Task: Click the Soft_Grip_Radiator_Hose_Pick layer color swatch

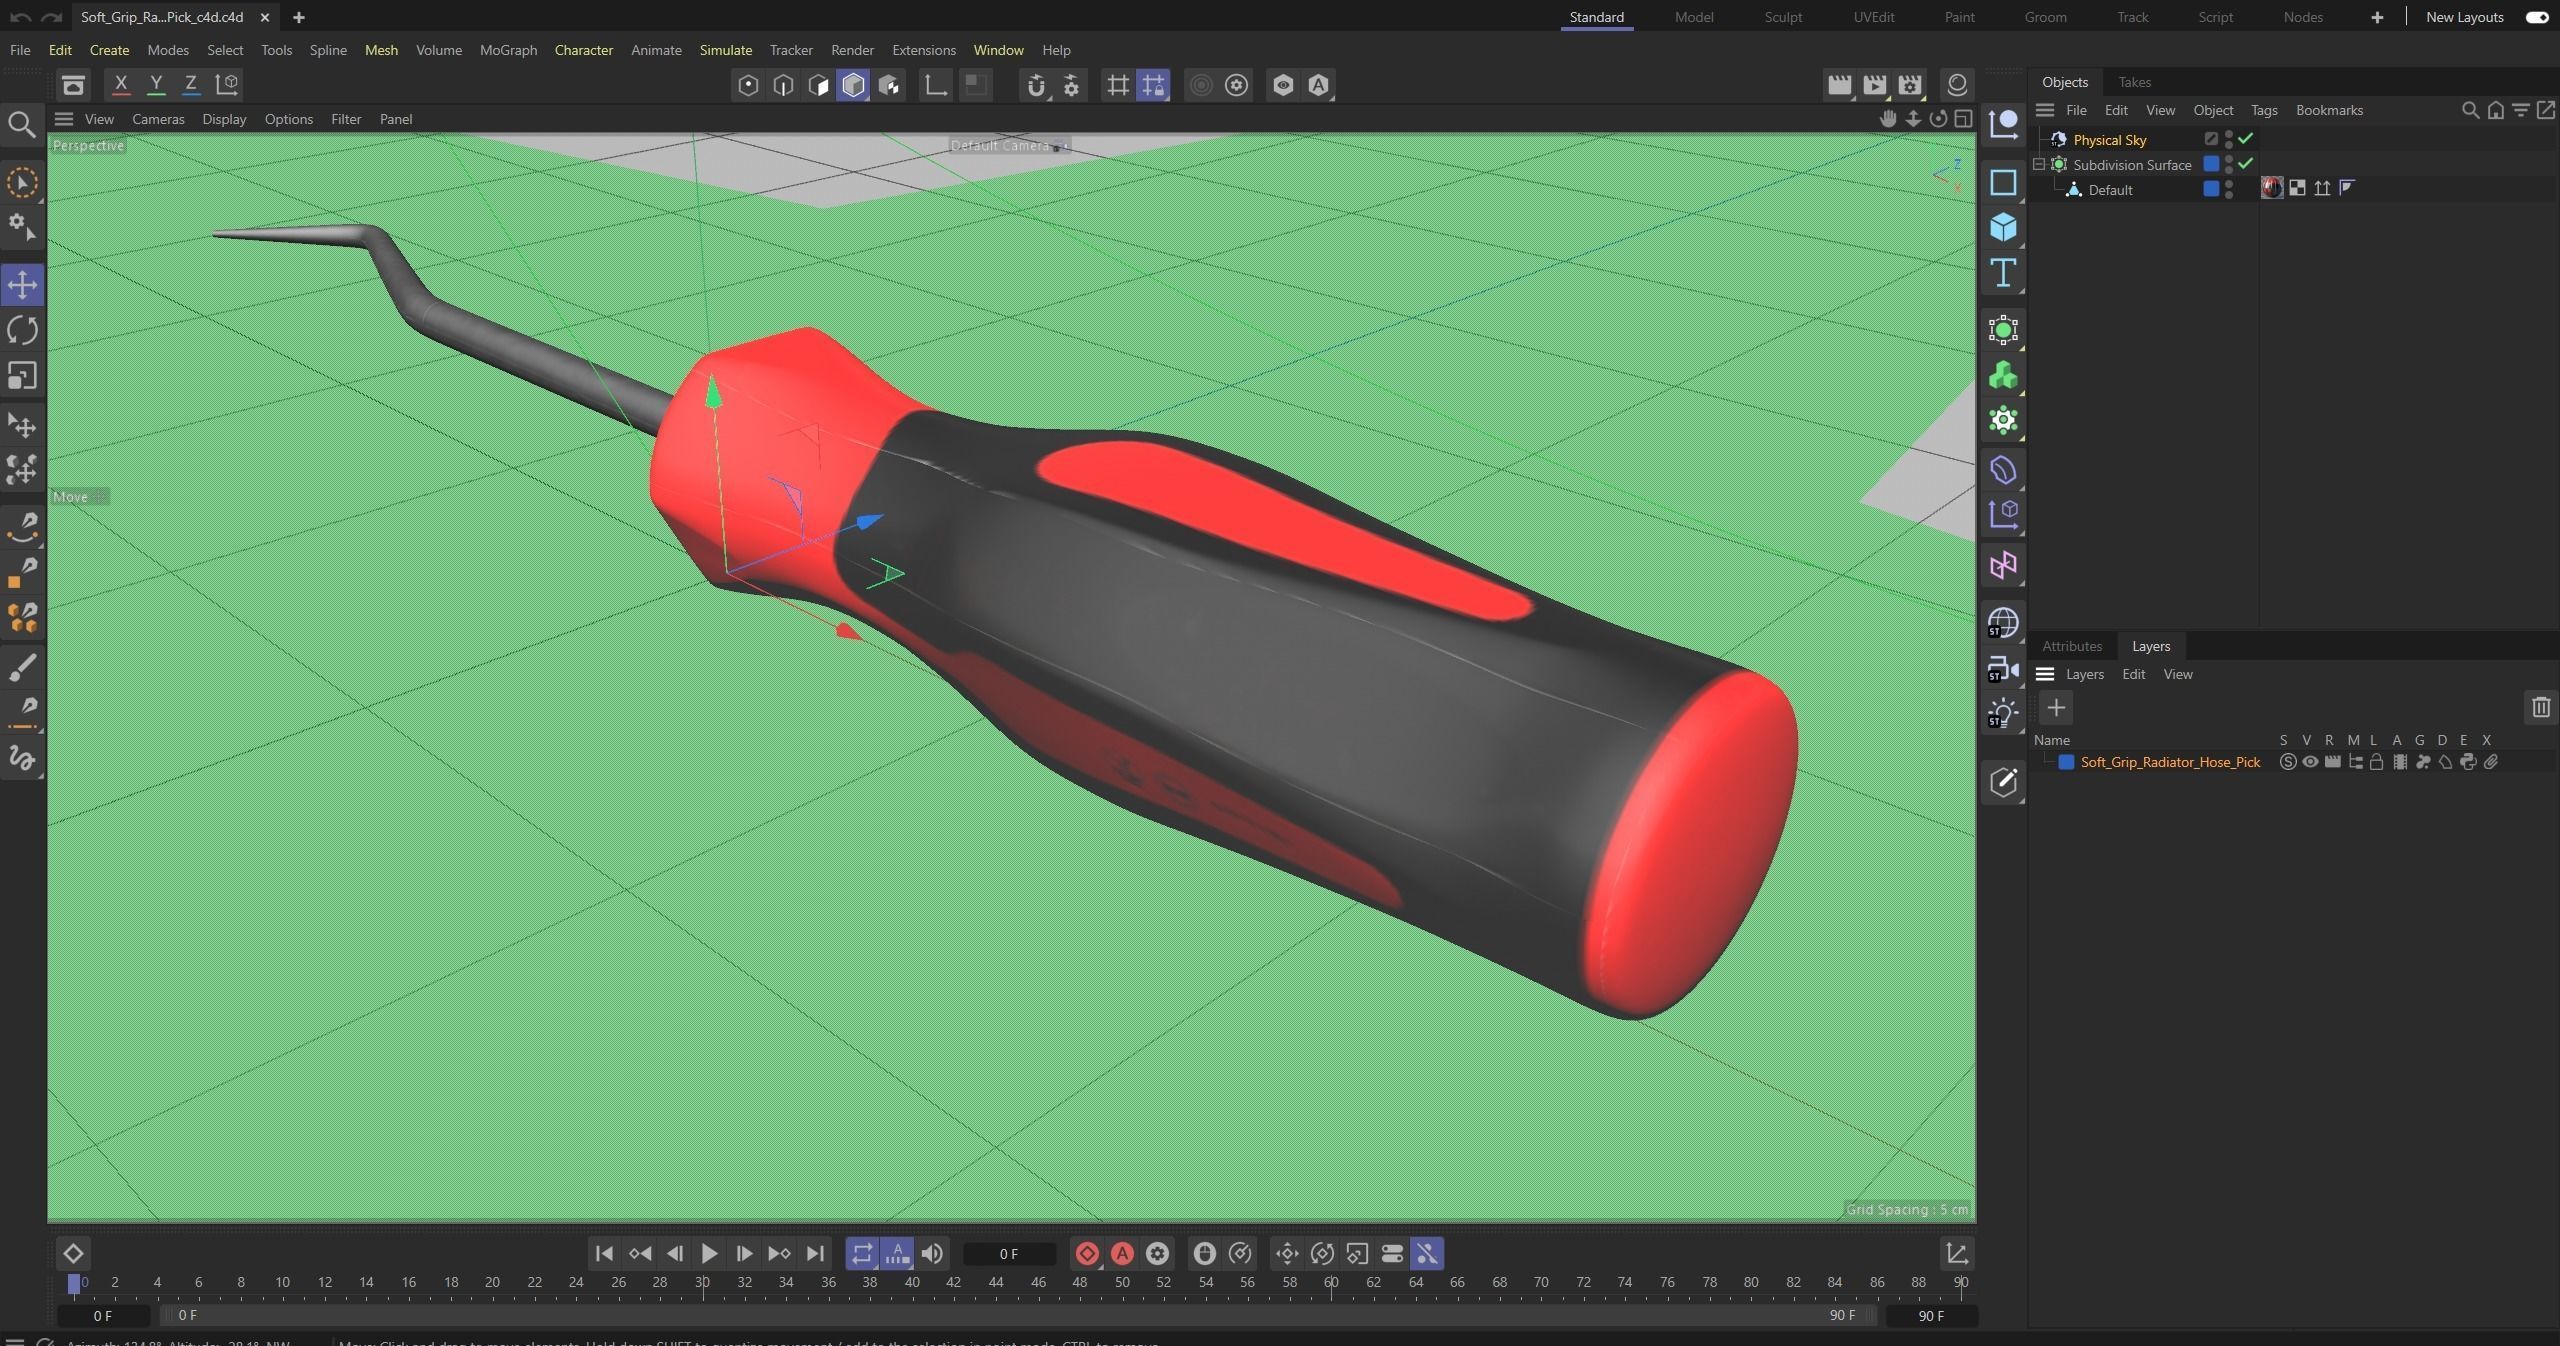Action: 2066,762
